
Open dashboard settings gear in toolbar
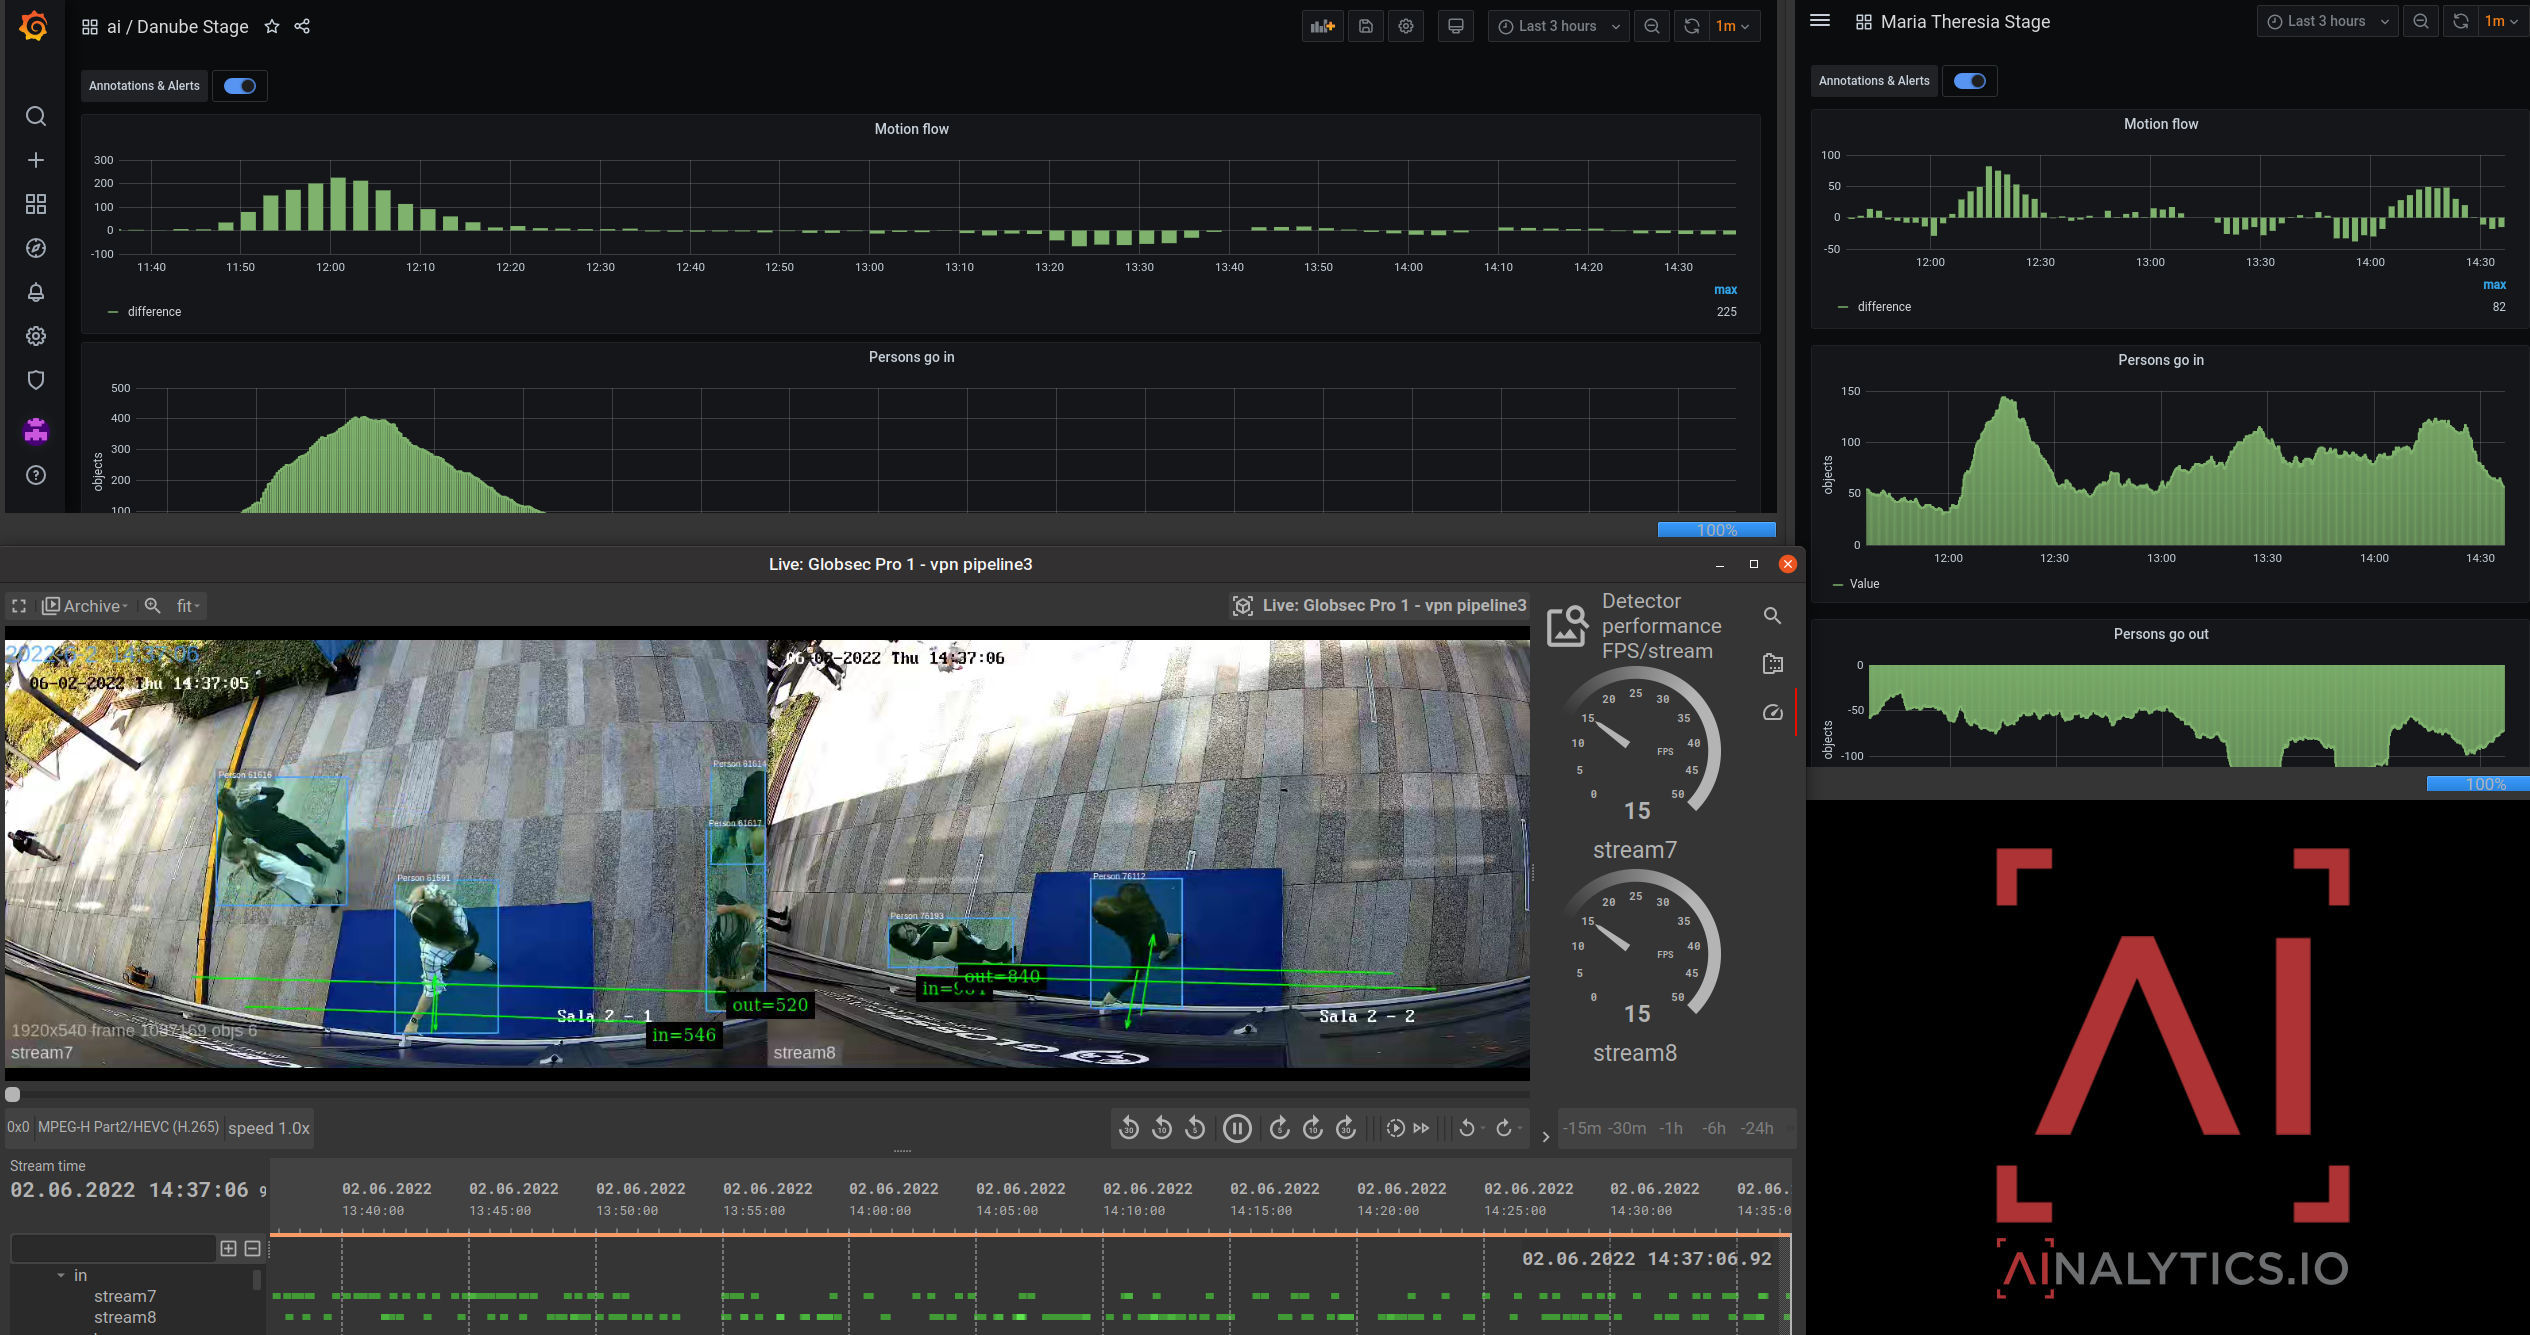[1406, 27]
